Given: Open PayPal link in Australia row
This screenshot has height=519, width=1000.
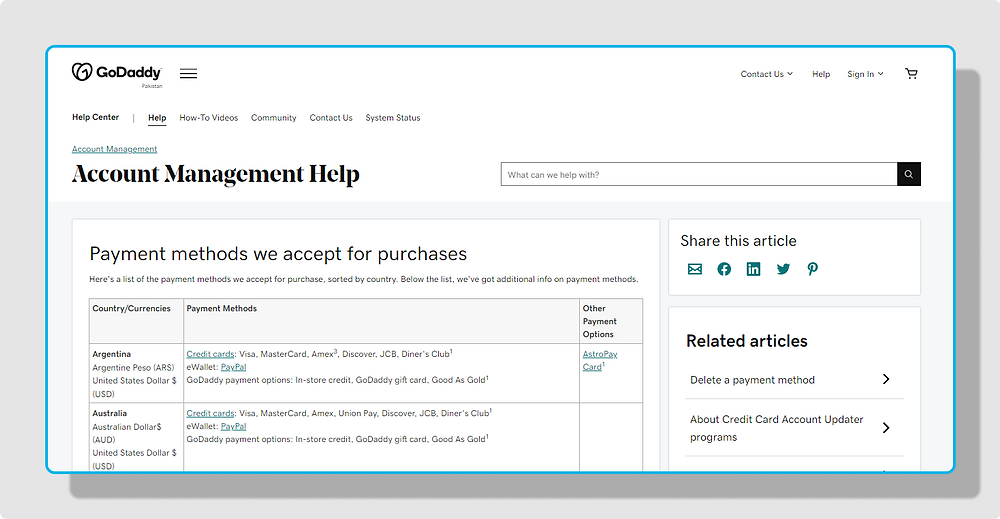Looking at the screenshot, I should tap(233, 427).
